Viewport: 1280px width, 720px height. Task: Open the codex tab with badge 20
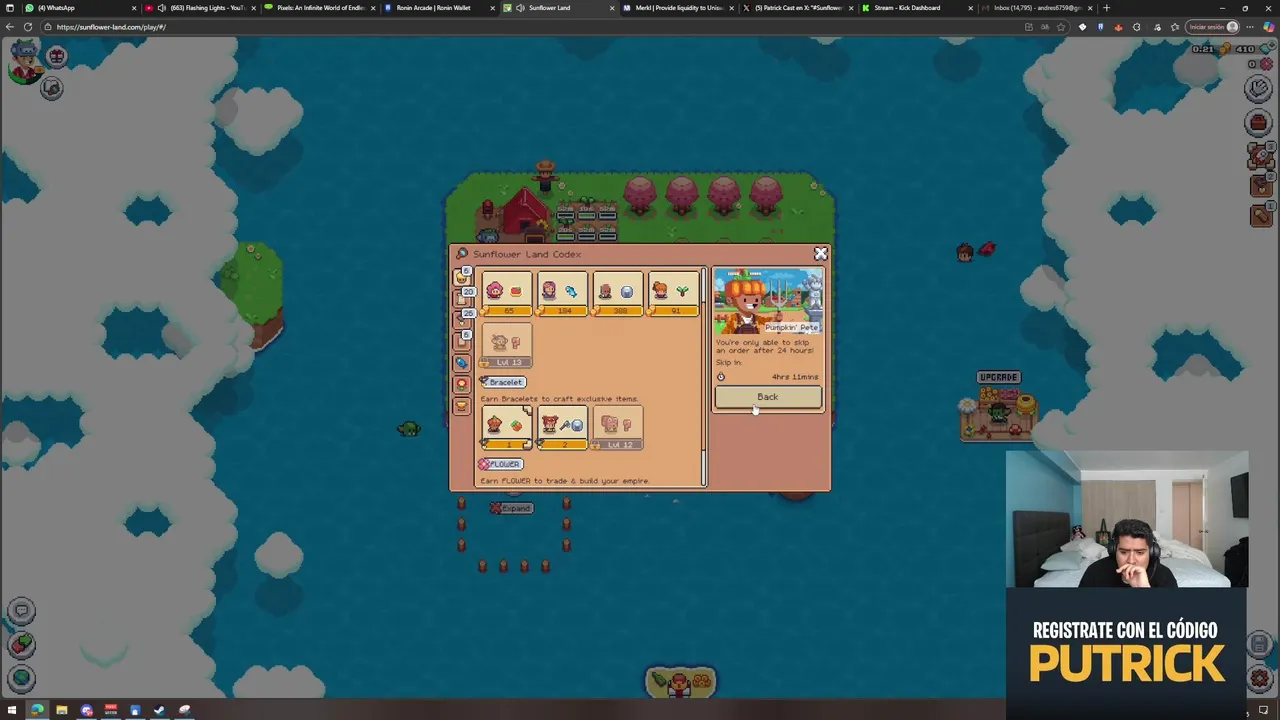pos(462,297)
